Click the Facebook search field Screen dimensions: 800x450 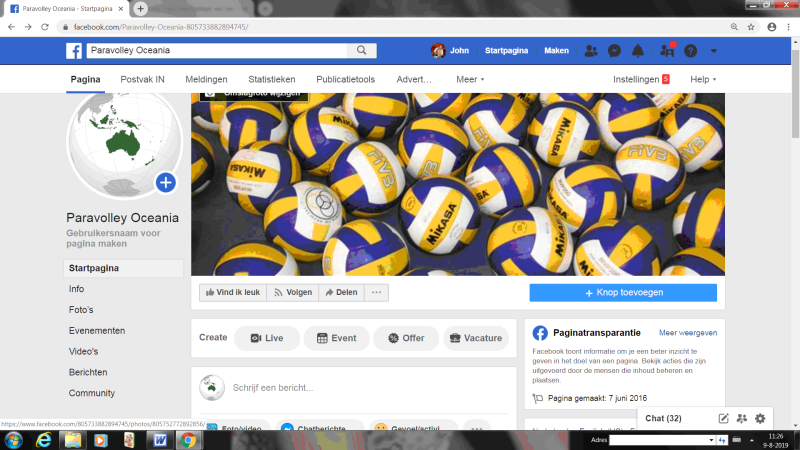click(217, 50)
